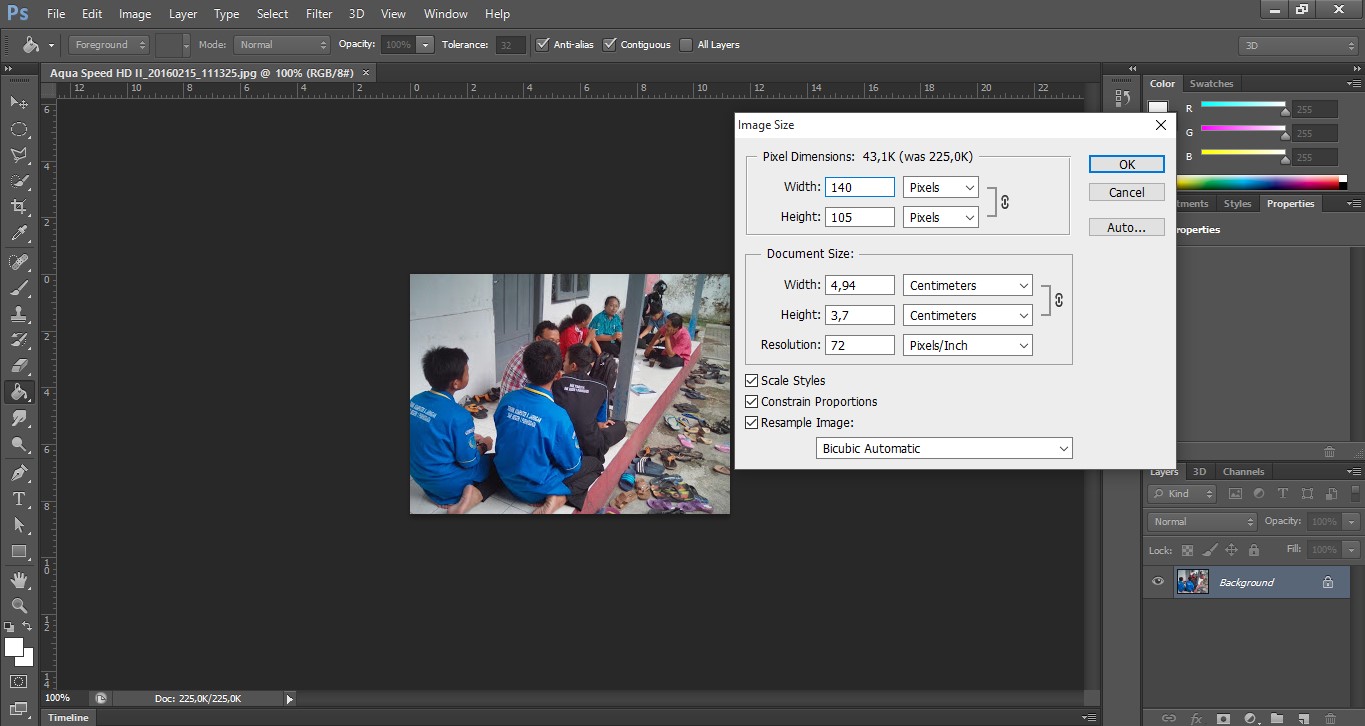Click the add layer style fx icon
1365x726 pixels.
tap(1196, 717)
